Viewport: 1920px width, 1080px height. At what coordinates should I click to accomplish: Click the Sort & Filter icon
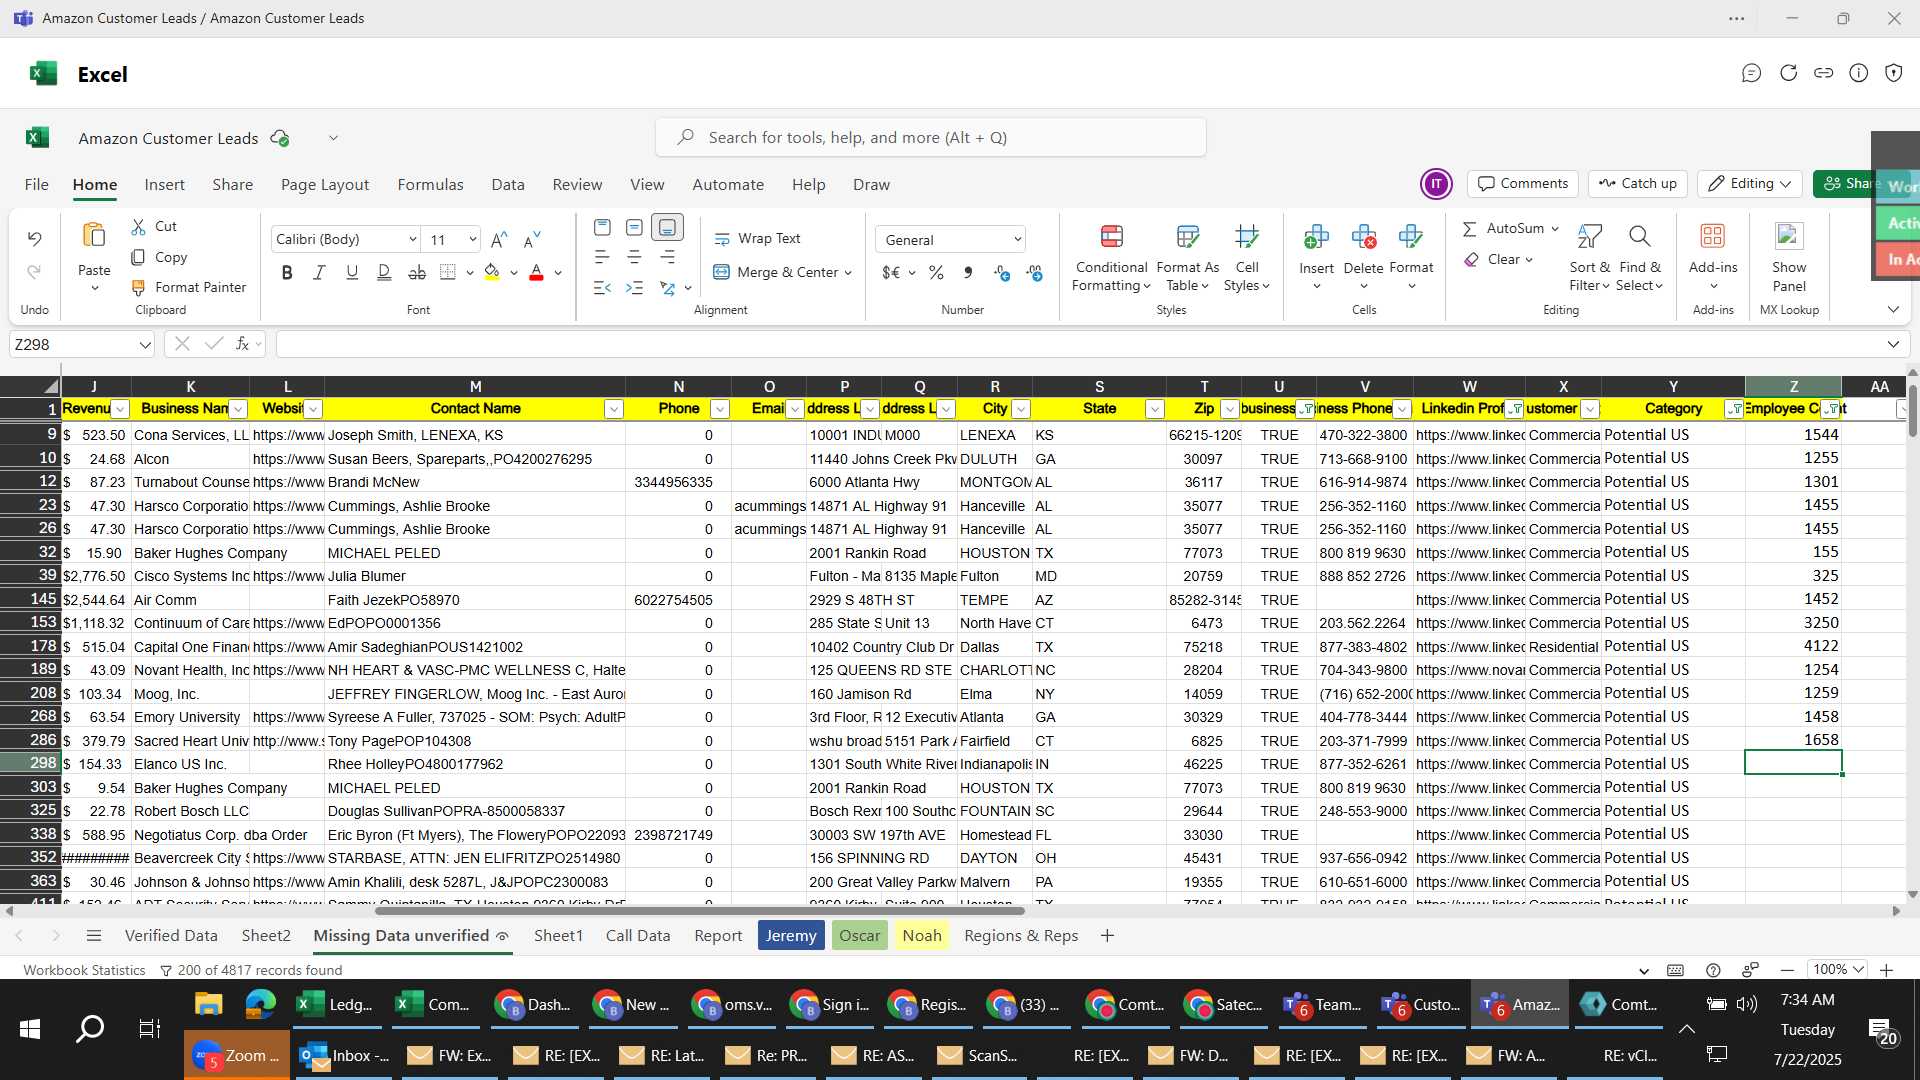point(1589,237)
